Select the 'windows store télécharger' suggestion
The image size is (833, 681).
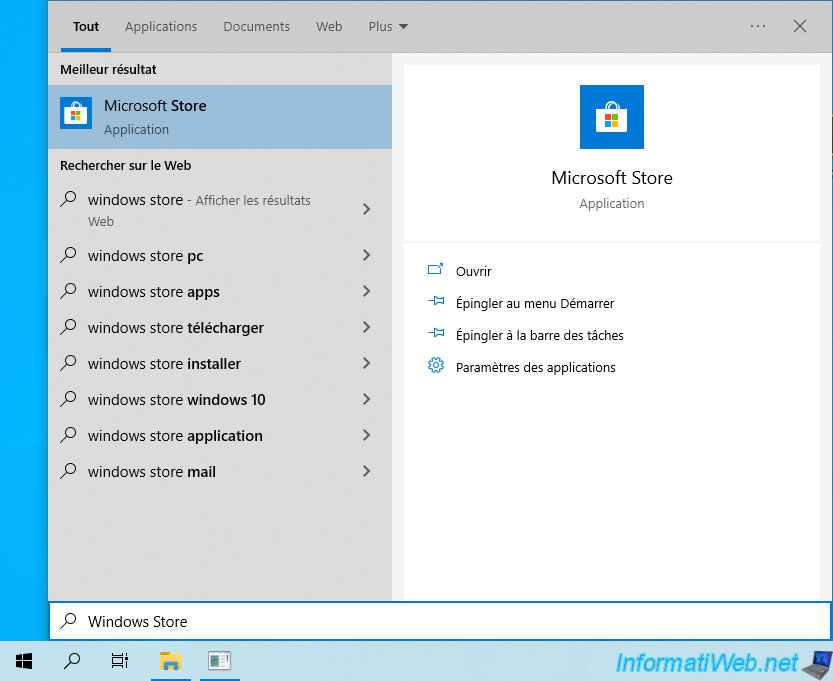point(220,328)
